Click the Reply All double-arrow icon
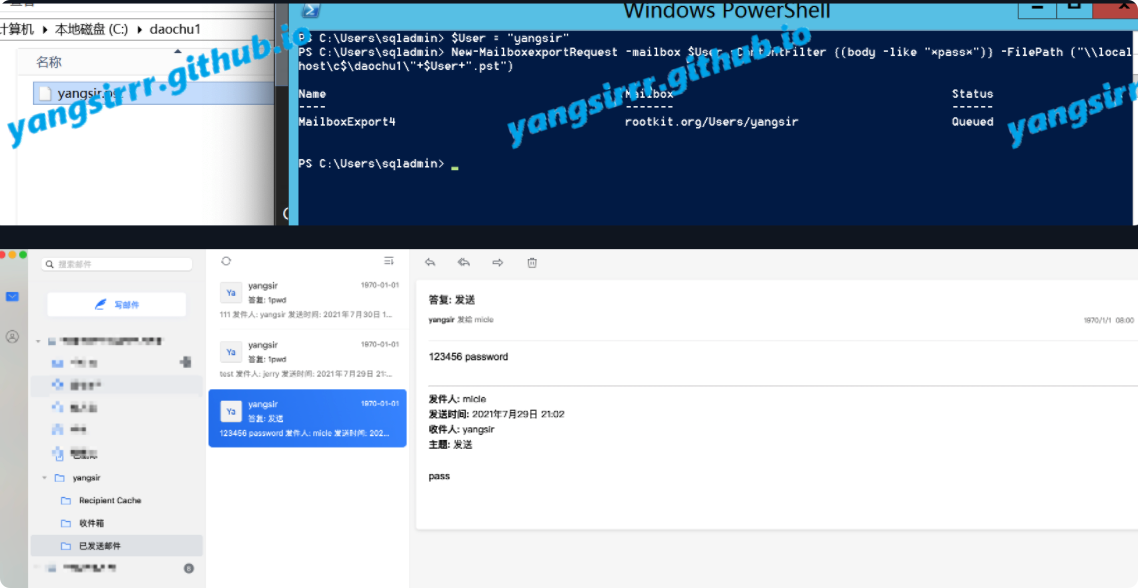Viewport: 1138px width, 588px height. 464,262
